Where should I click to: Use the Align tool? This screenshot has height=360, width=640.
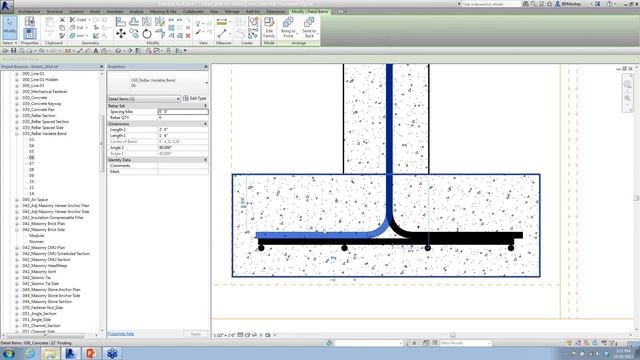[121, 21]
